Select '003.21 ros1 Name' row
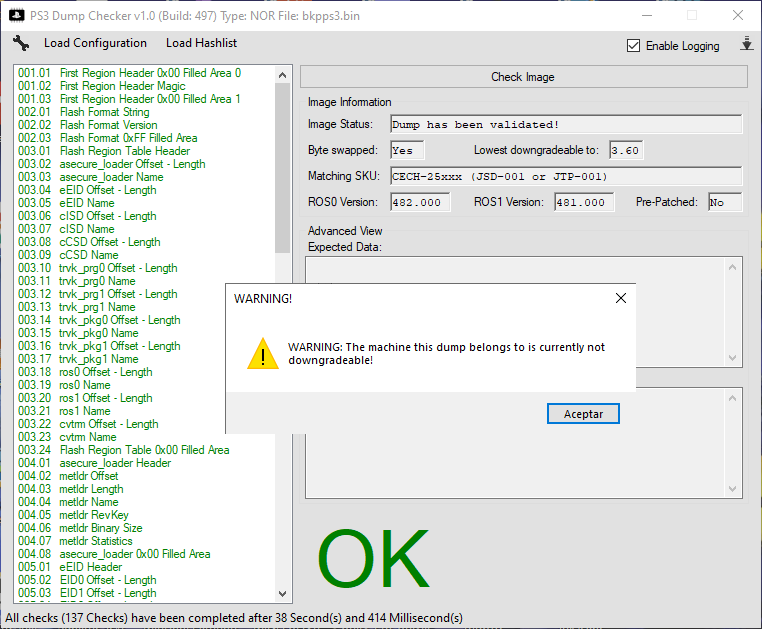Viewport: 762px width, 629px height. click(64, 411)
